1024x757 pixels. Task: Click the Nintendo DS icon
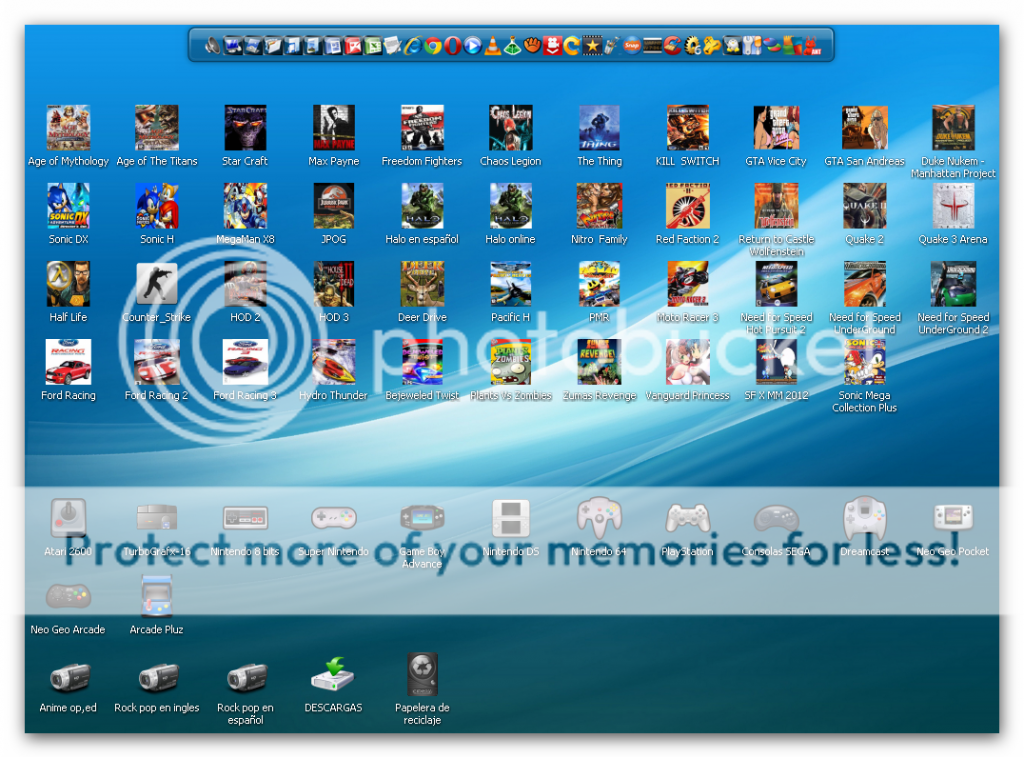511,519
